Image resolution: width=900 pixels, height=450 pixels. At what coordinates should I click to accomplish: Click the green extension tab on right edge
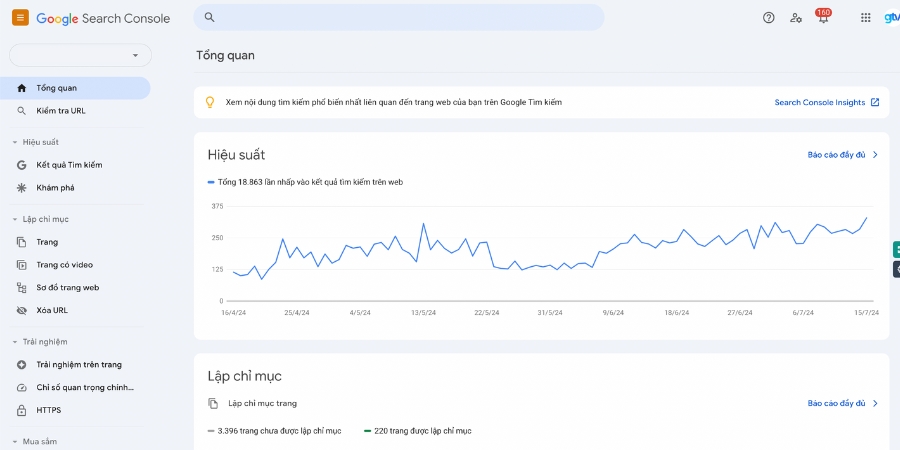pos(897,249)
